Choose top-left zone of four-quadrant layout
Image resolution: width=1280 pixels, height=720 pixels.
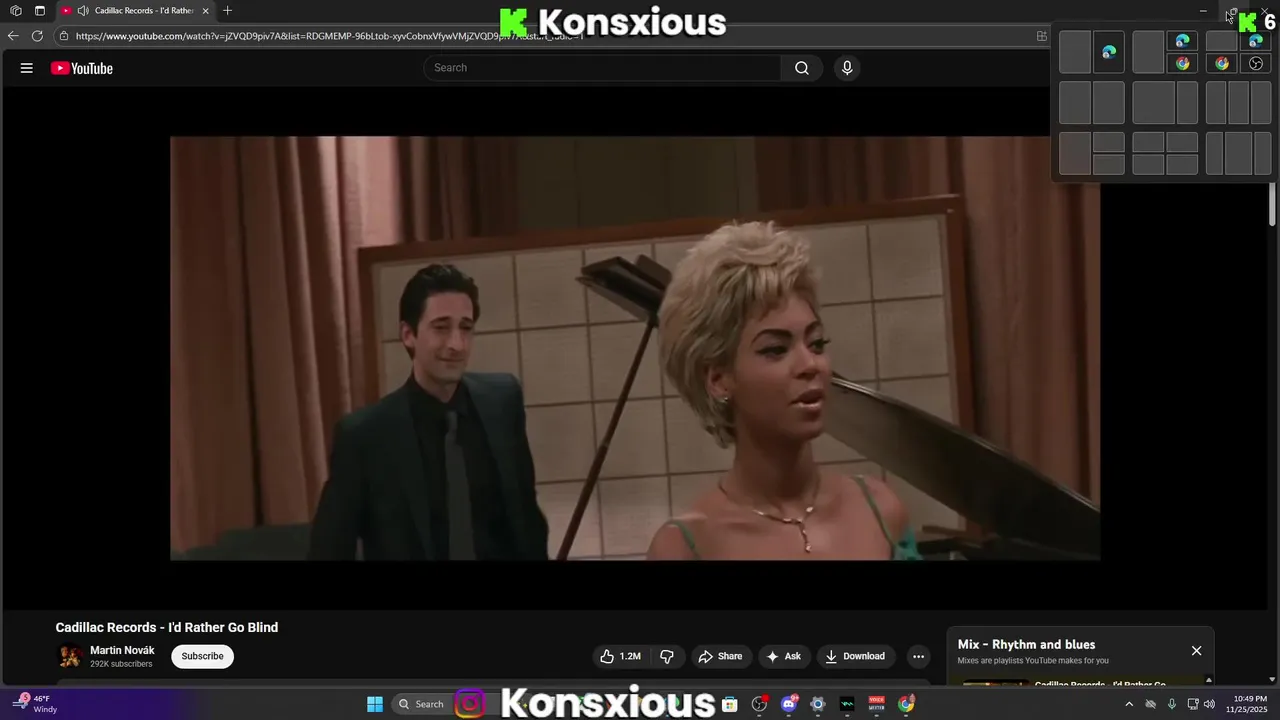pos(1148,142)
